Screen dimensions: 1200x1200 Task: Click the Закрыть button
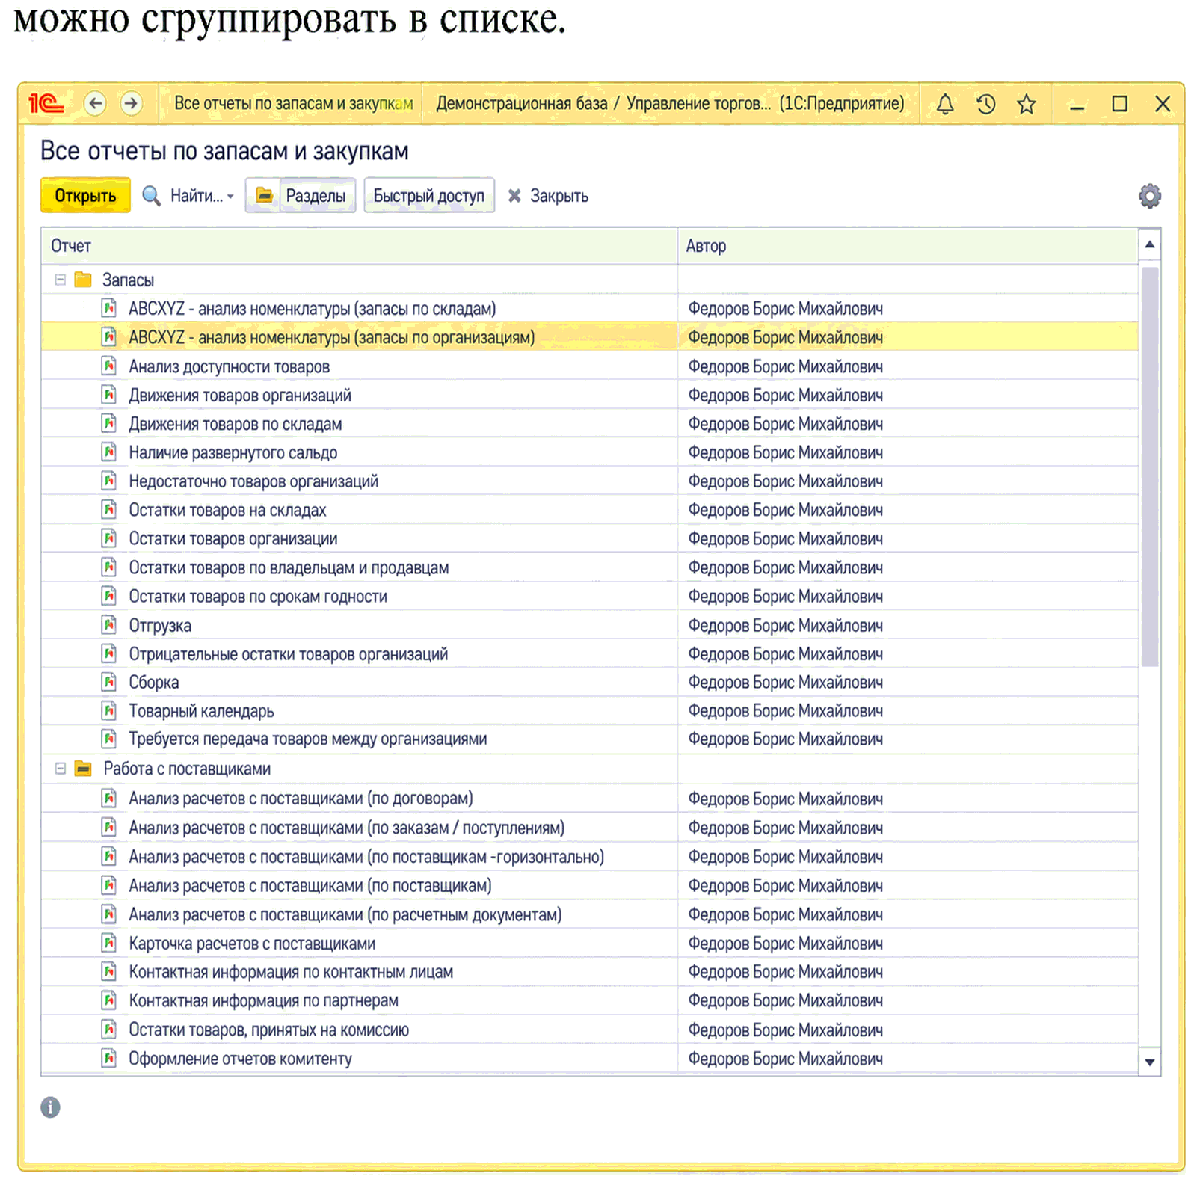pos(548,196)
